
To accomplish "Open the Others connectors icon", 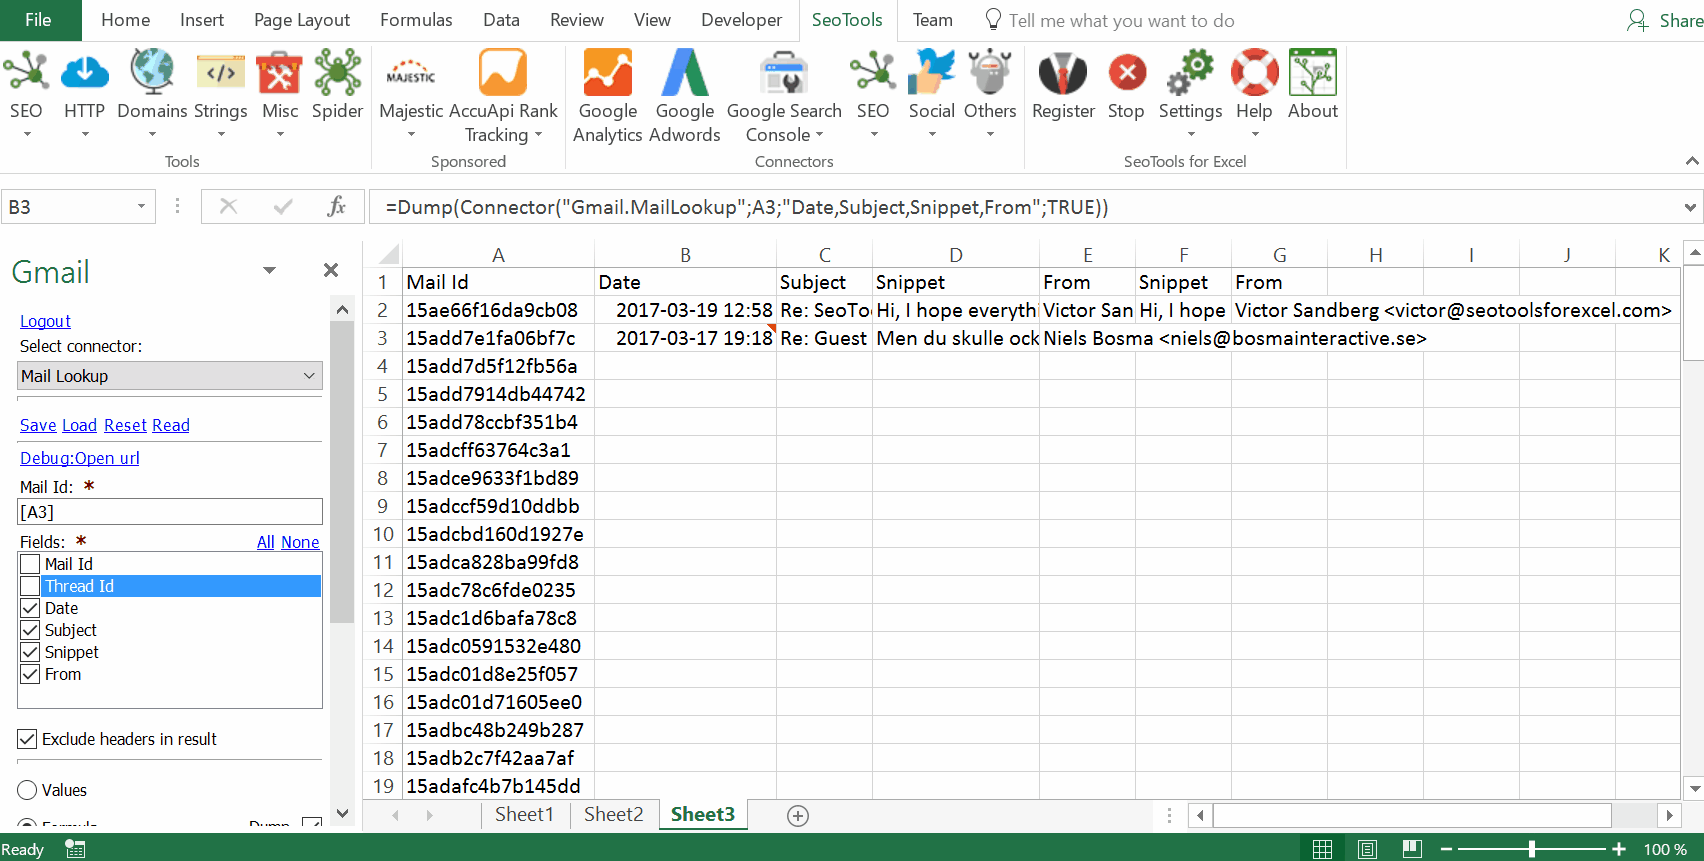I will (990, 73).
